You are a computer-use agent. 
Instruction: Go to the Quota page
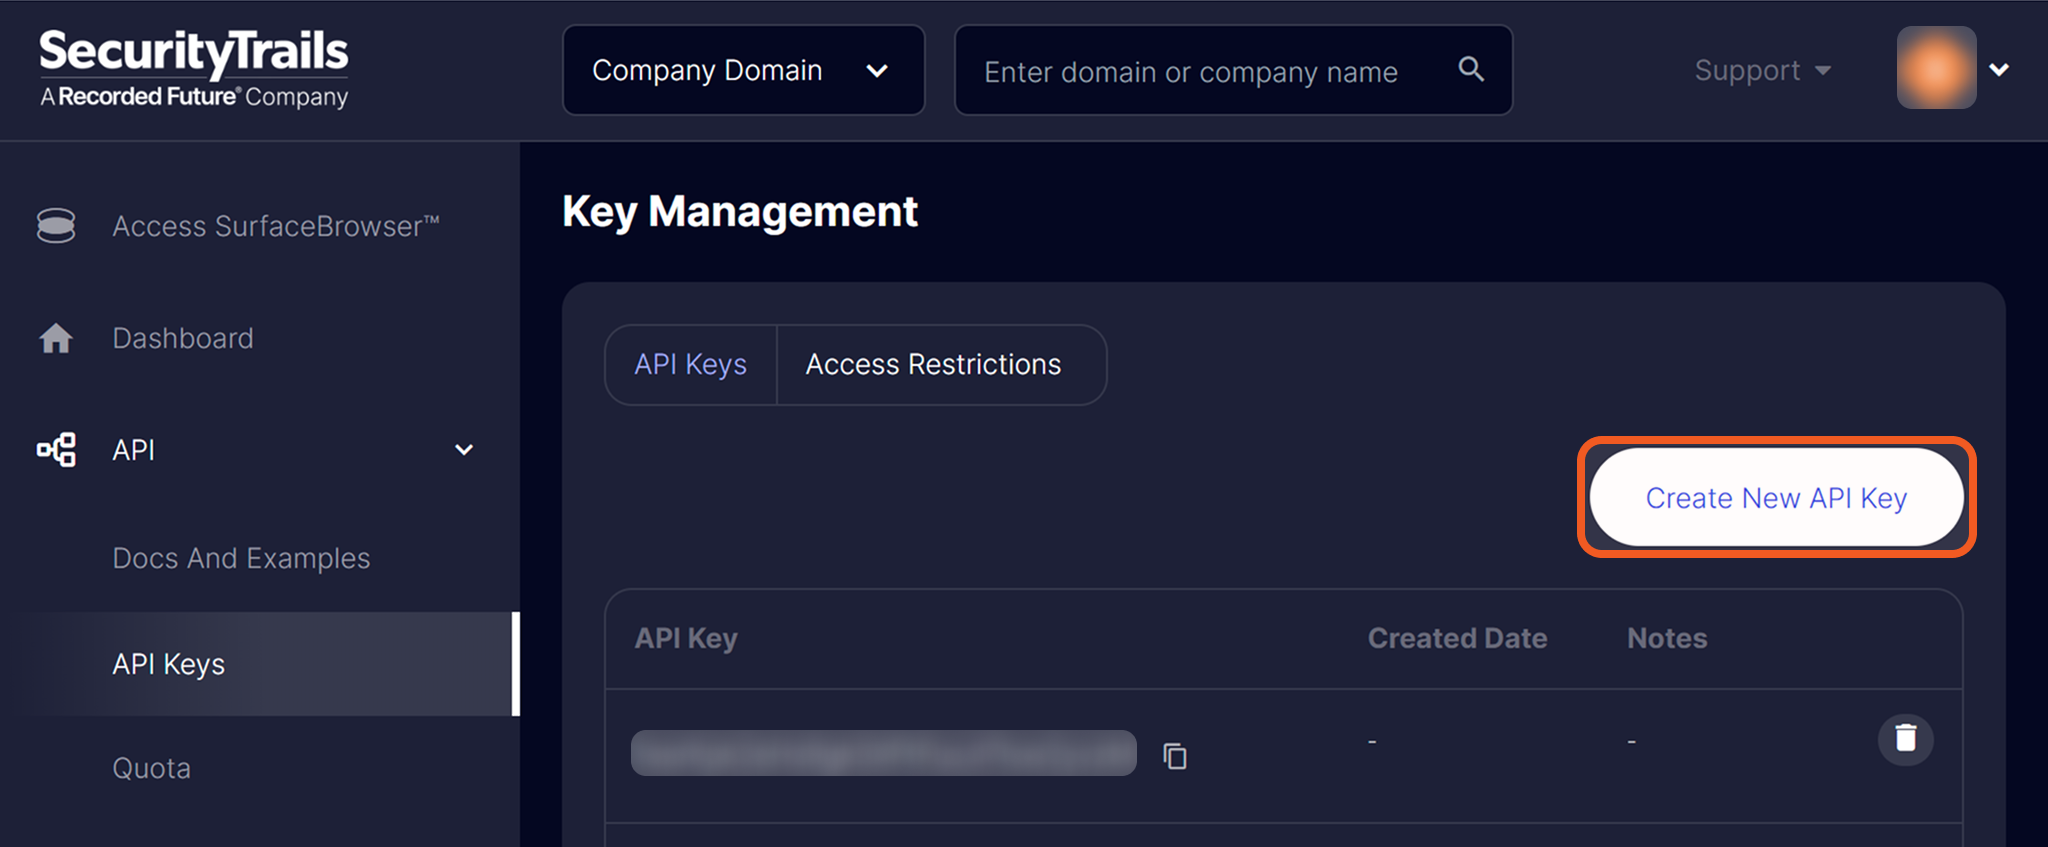[x=152, y=768]
